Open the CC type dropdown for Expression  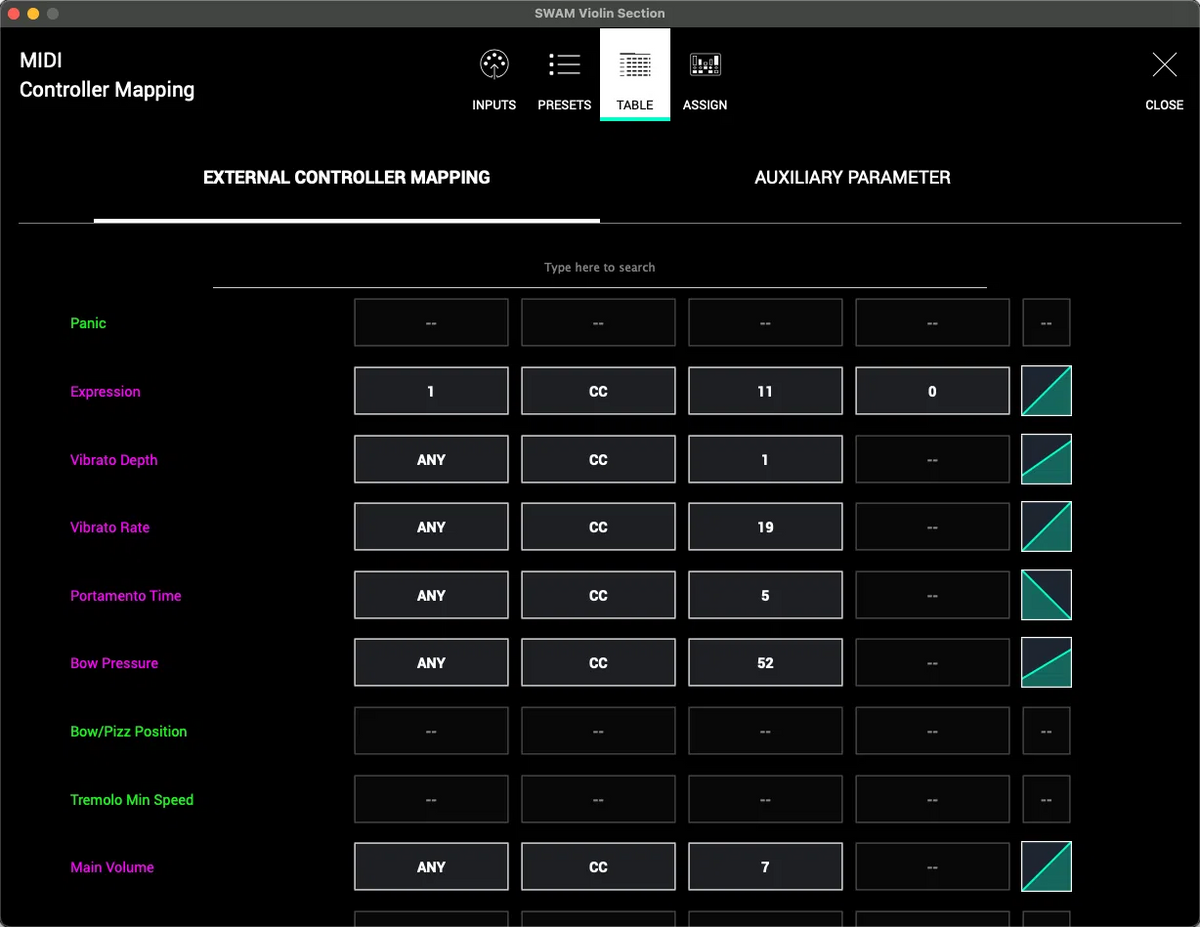pyautogui.click(x=598, y=390)
